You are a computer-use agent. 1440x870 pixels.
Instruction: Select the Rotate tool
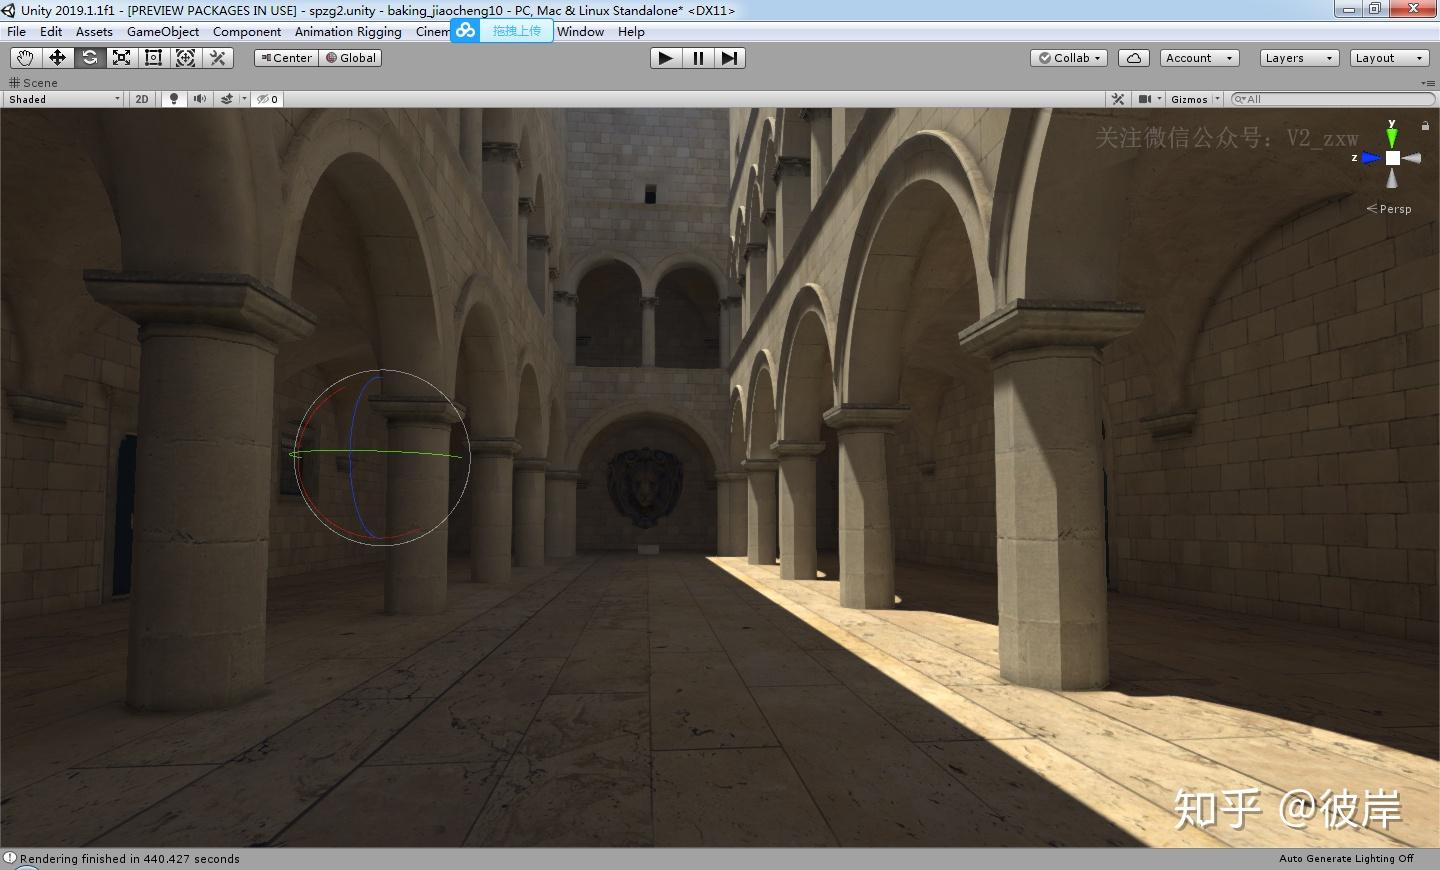89,58
